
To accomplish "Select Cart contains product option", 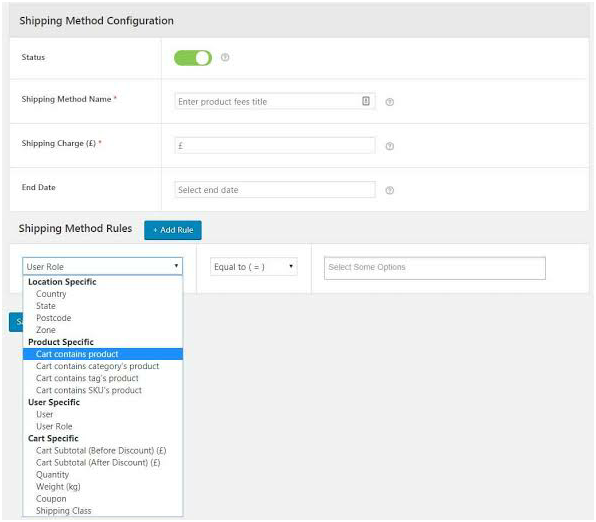I will pos(103,354).
